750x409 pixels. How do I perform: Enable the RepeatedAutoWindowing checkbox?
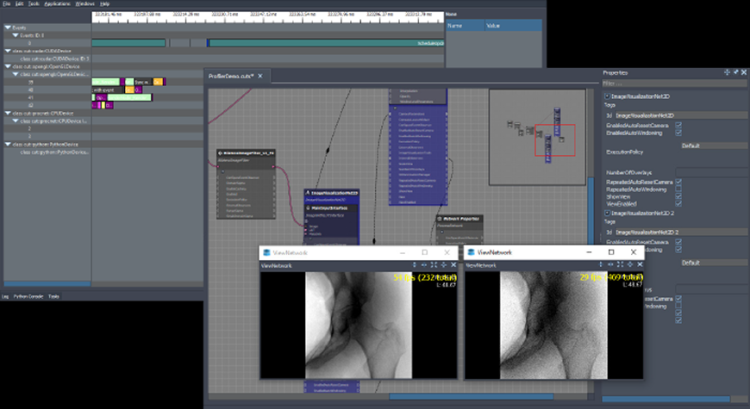678,189
